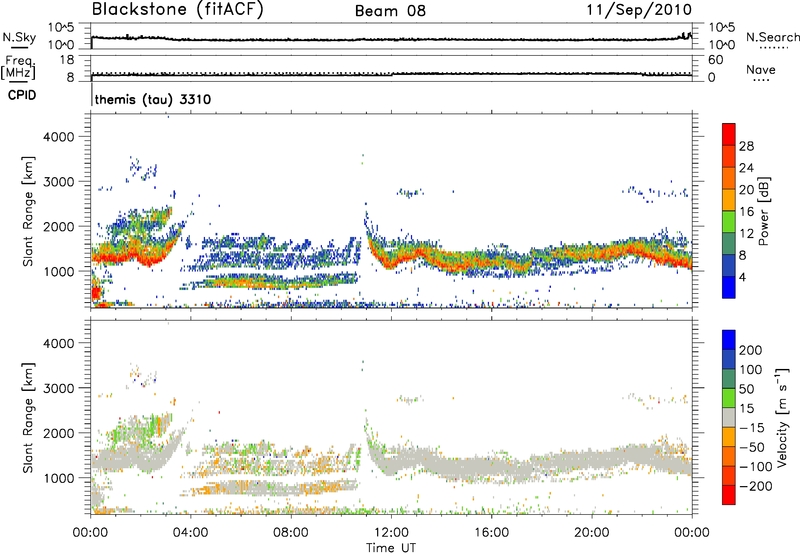Select the "60" tick on Nave axis
This screenshot has height=554, width=800.
pyautogui.click(x=715, y=60)
